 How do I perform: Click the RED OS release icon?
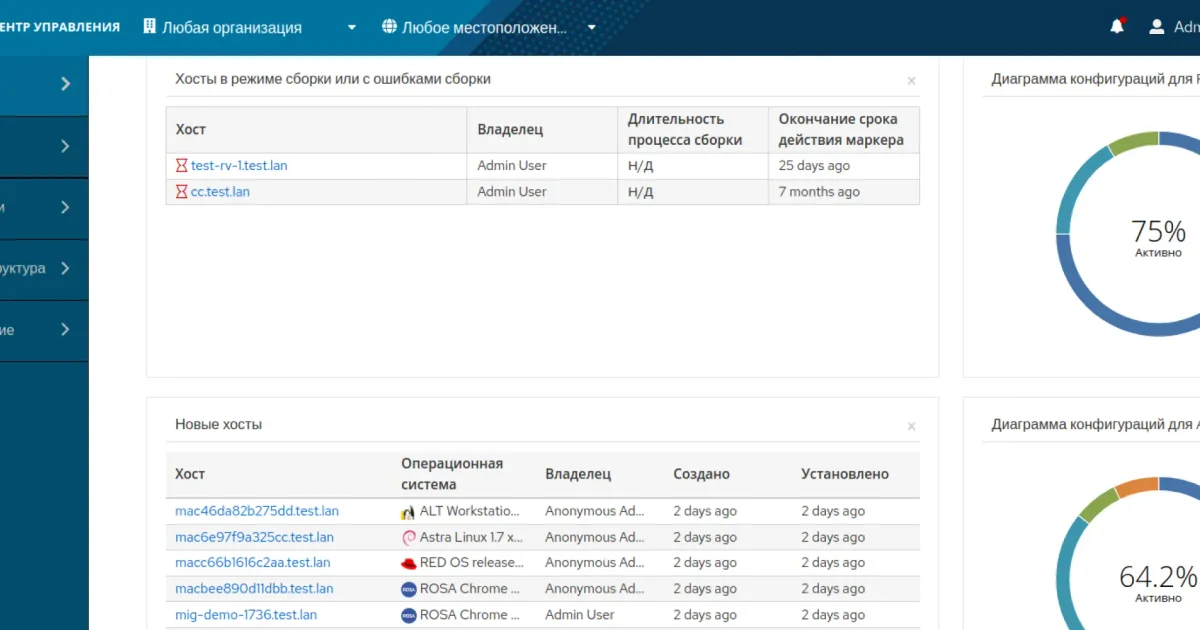click(x=408, y=563)
